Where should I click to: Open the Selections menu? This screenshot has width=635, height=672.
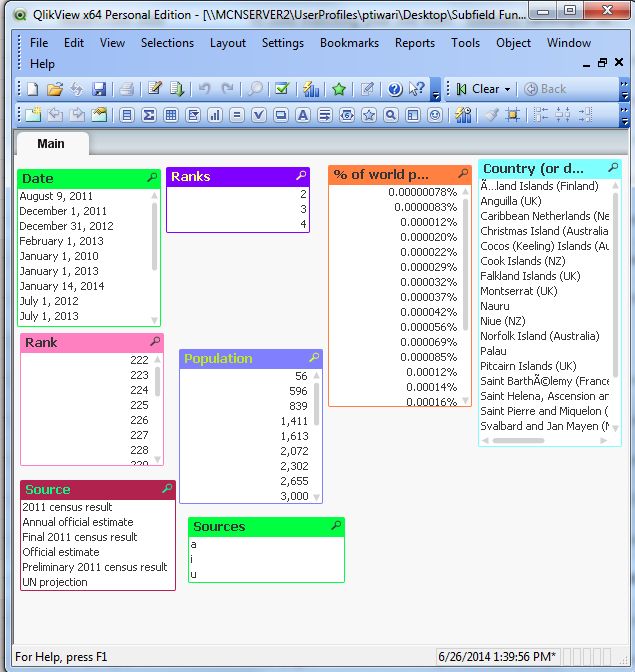coord(168,43)
